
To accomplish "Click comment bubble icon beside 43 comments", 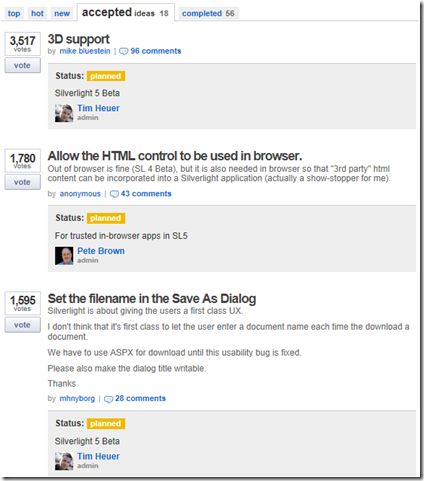I will 114,194.
